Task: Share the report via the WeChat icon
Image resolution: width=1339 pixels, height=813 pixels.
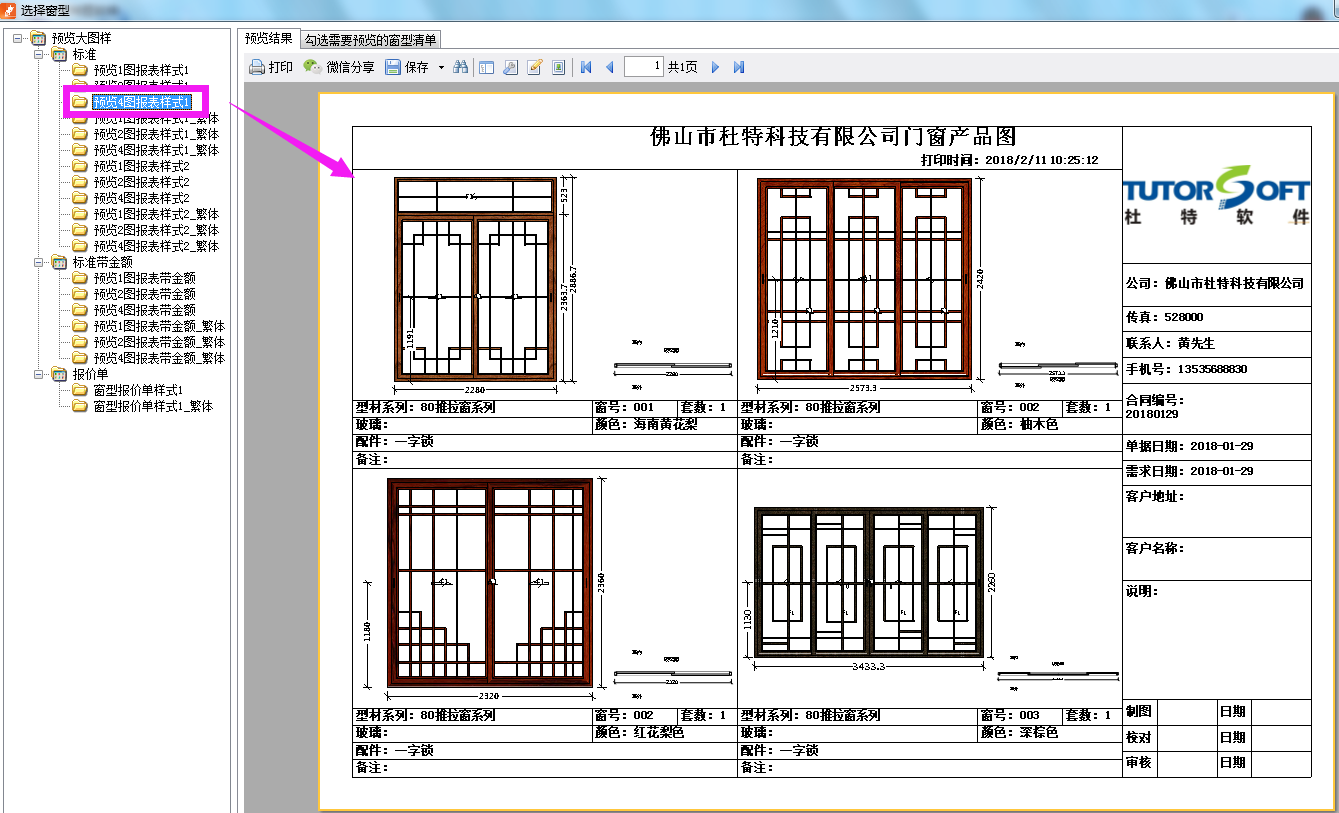Action: pyautogui.click(x=312, y=67)
